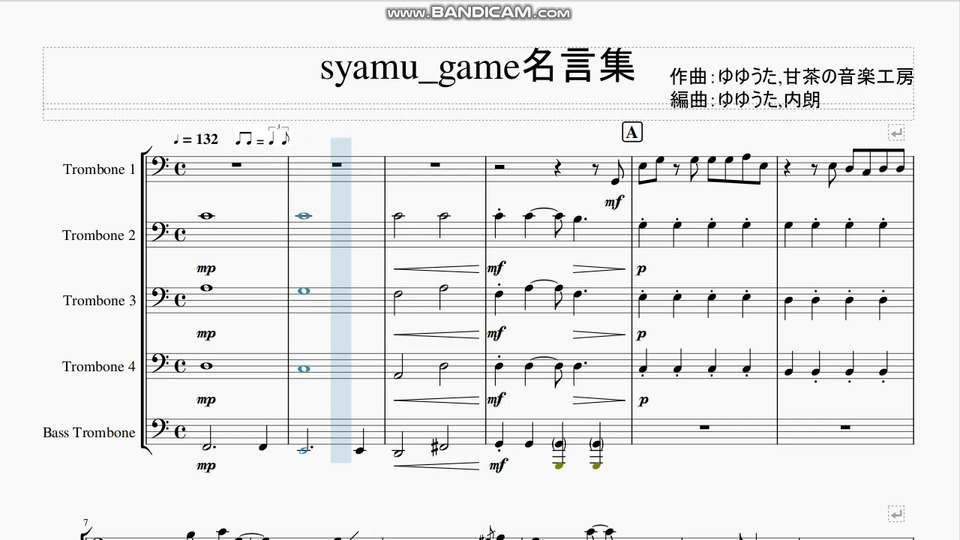This screenshot has width=960, height=540.
Task: Select the composer credit line 作曲
Action: 792,77
